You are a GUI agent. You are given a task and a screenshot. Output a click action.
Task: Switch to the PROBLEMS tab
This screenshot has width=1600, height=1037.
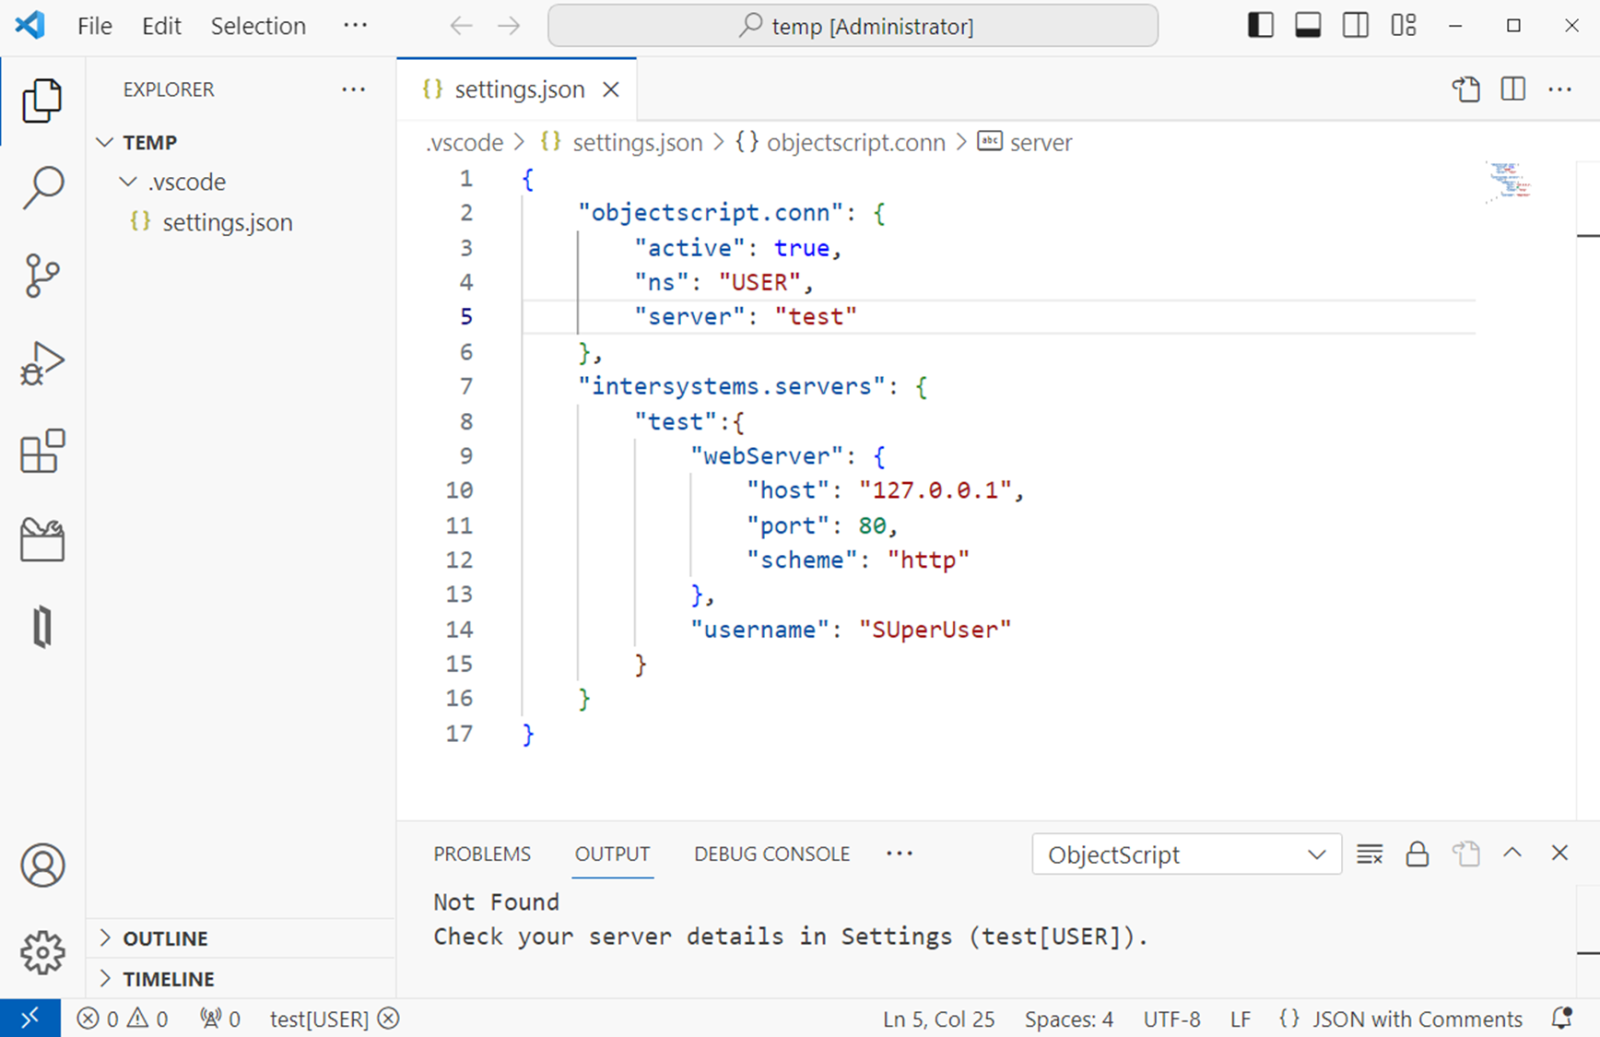coord(482,854)
